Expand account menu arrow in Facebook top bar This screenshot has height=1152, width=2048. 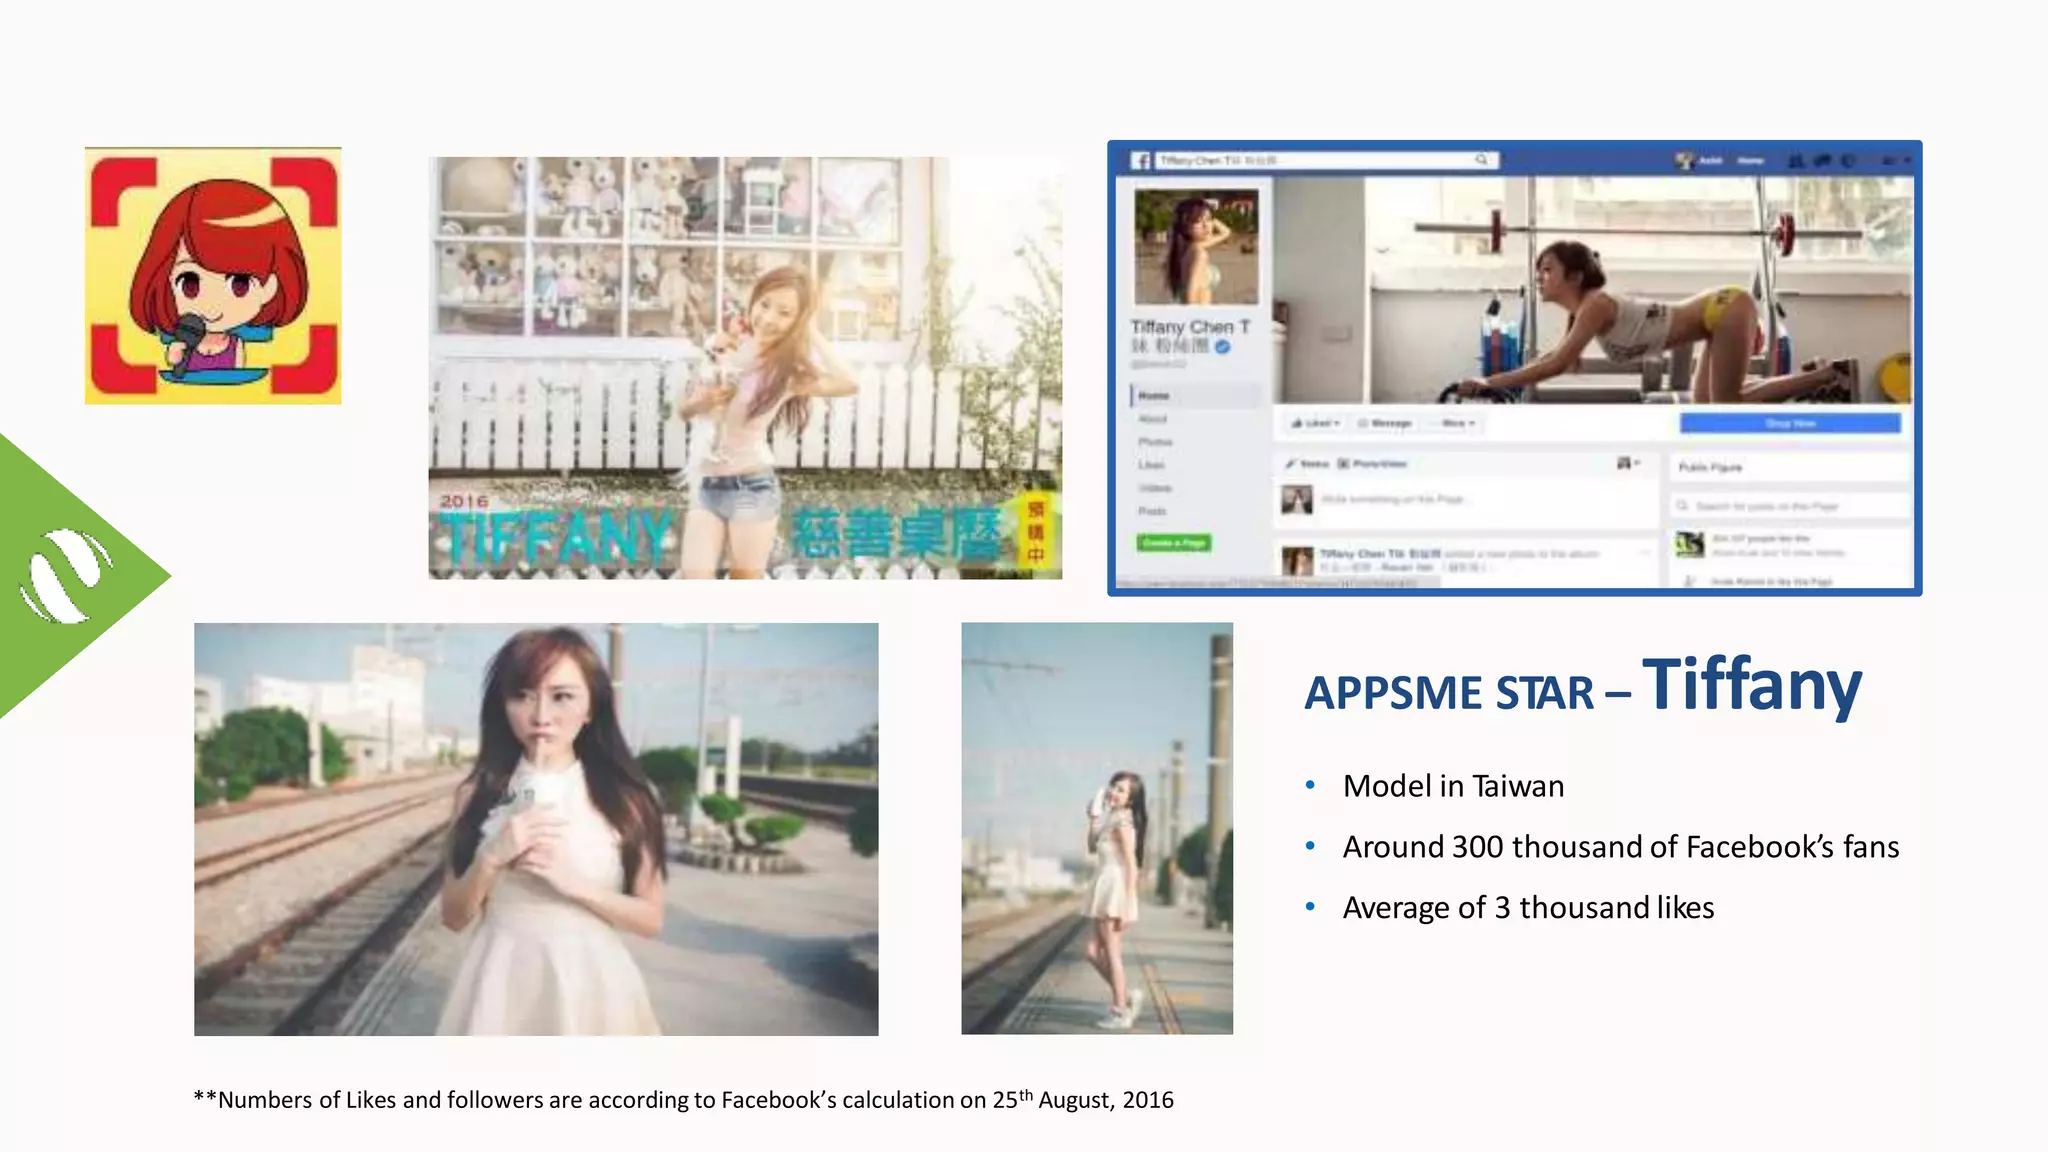(1906, 161)
